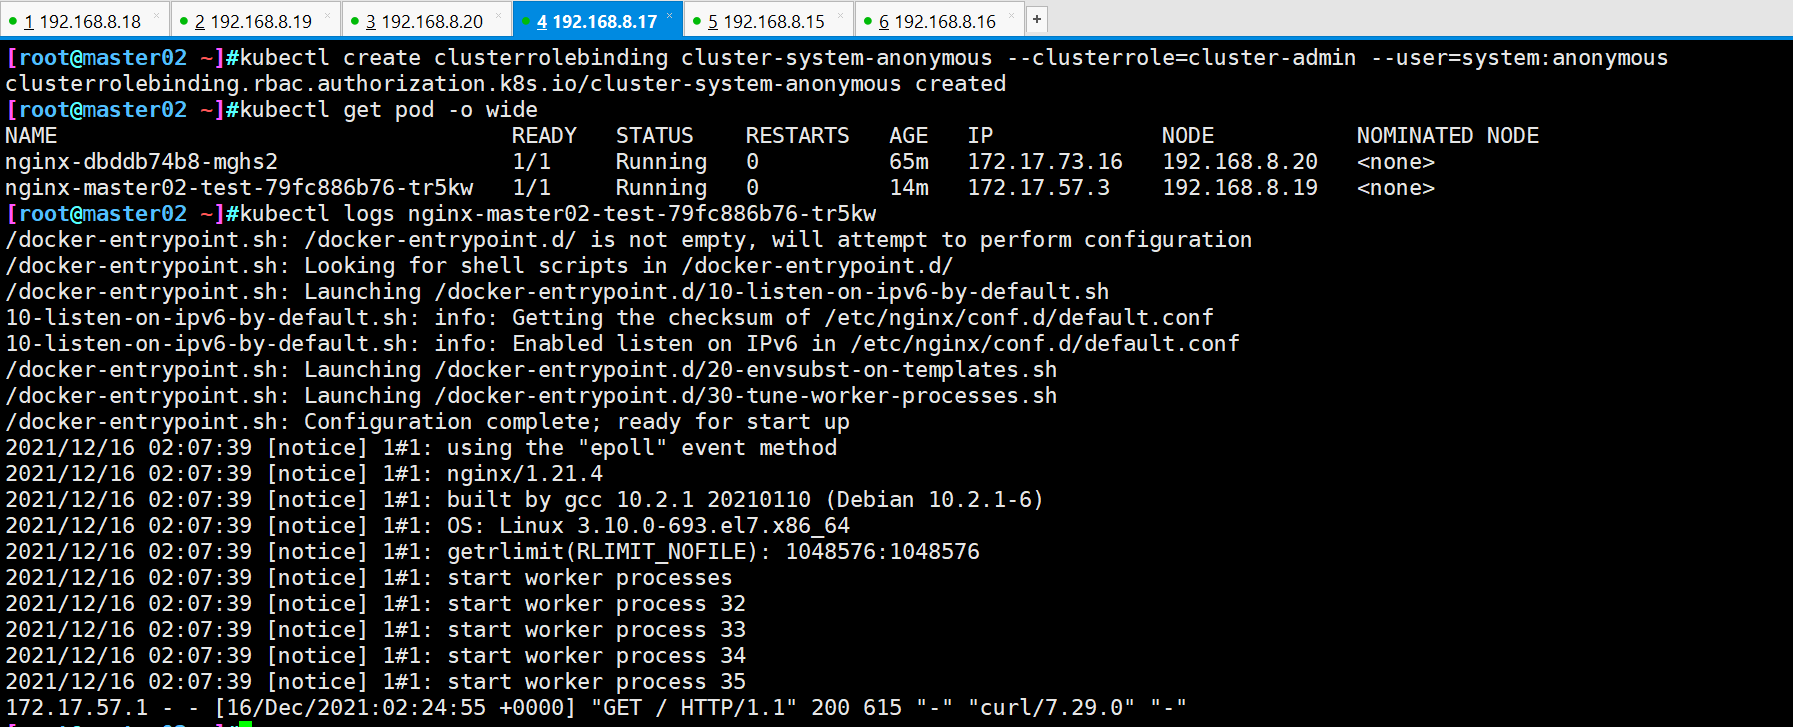Click 'Enabled listen on IPv6' info line
1793x727 pixels.
coord(622,344)
